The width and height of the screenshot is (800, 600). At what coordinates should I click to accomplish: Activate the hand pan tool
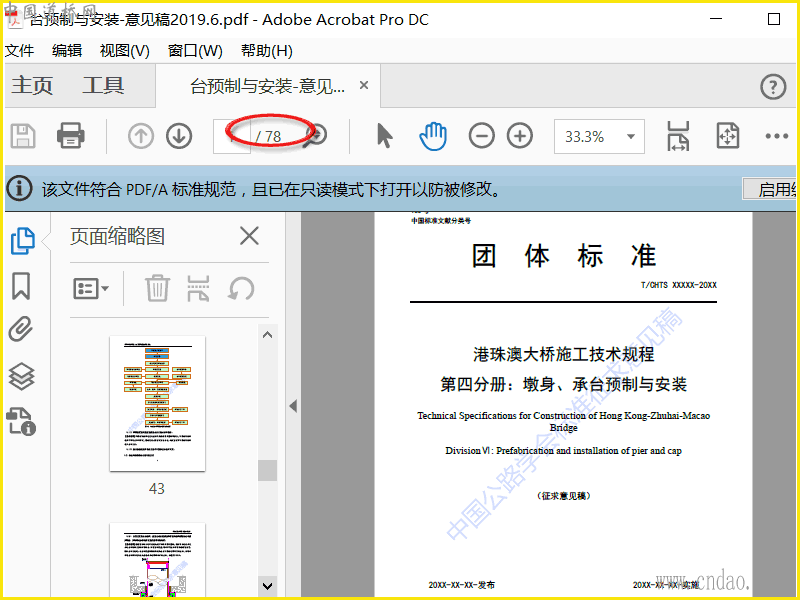point(433,136)
